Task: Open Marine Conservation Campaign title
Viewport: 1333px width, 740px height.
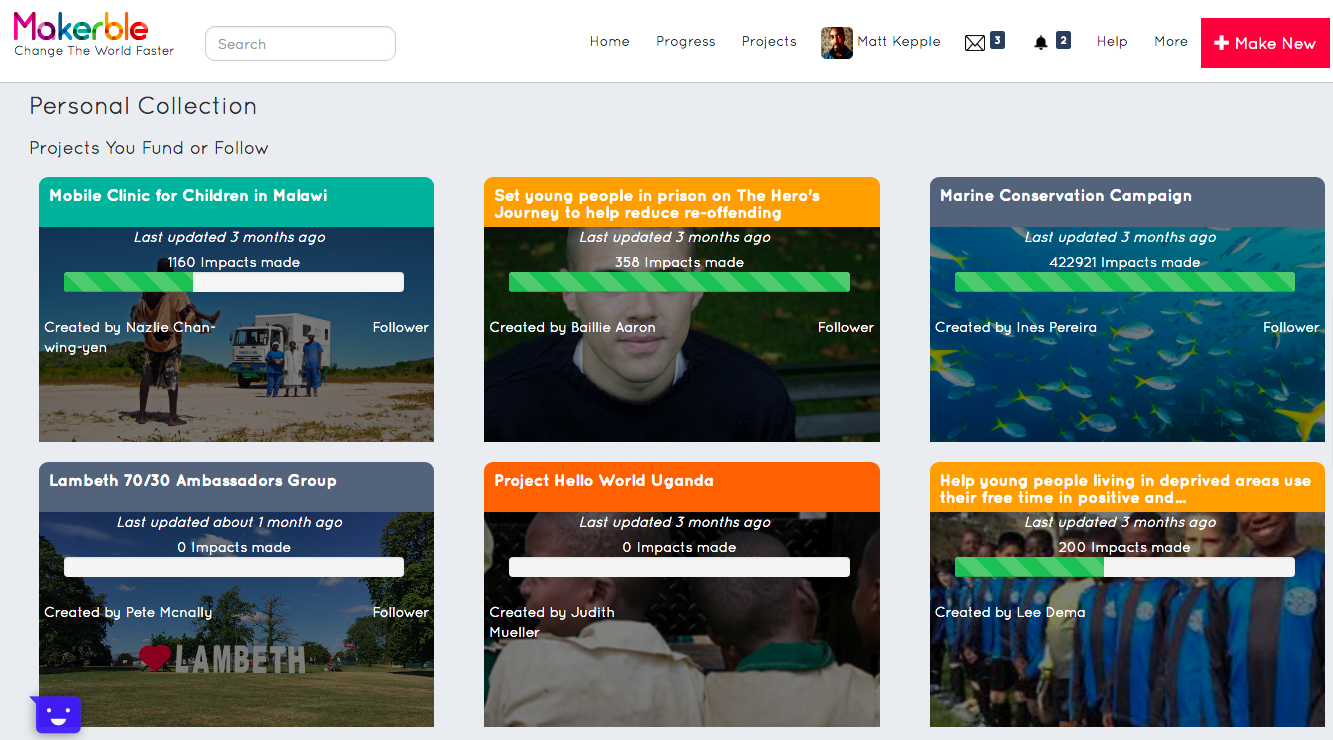Action: pos(1066,195)
